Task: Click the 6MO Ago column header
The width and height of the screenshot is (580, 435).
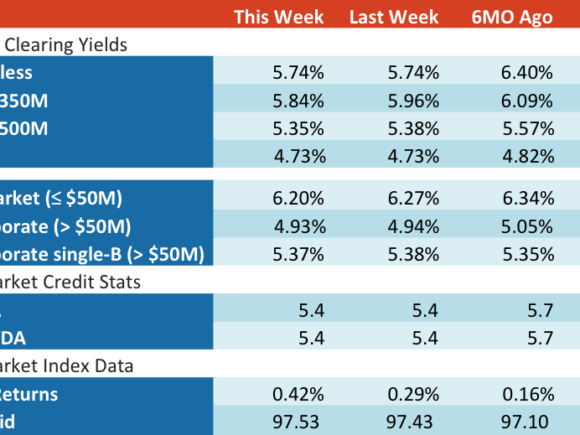Action: click(x=512, y=17)
